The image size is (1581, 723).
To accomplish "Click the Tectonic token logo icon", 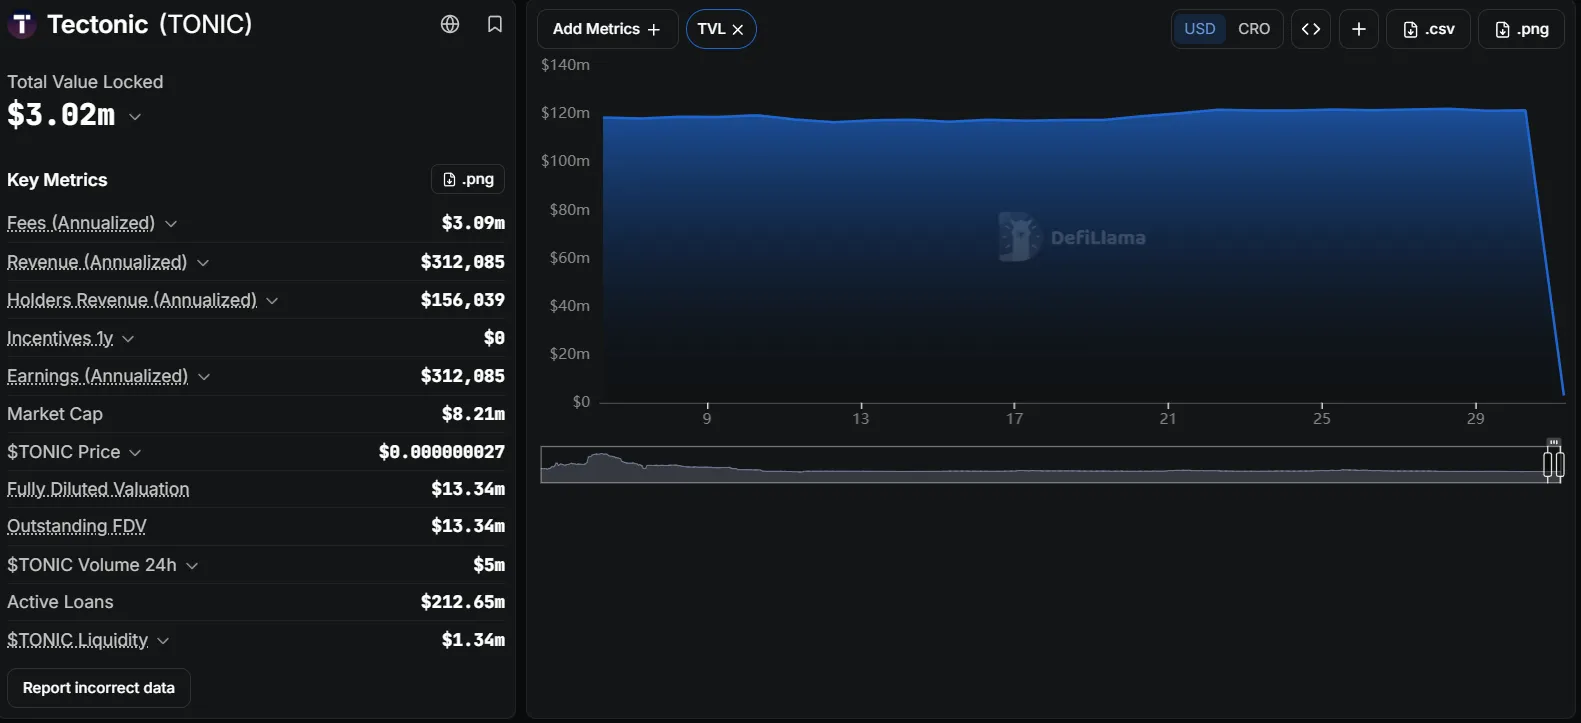I will point(22,24).
